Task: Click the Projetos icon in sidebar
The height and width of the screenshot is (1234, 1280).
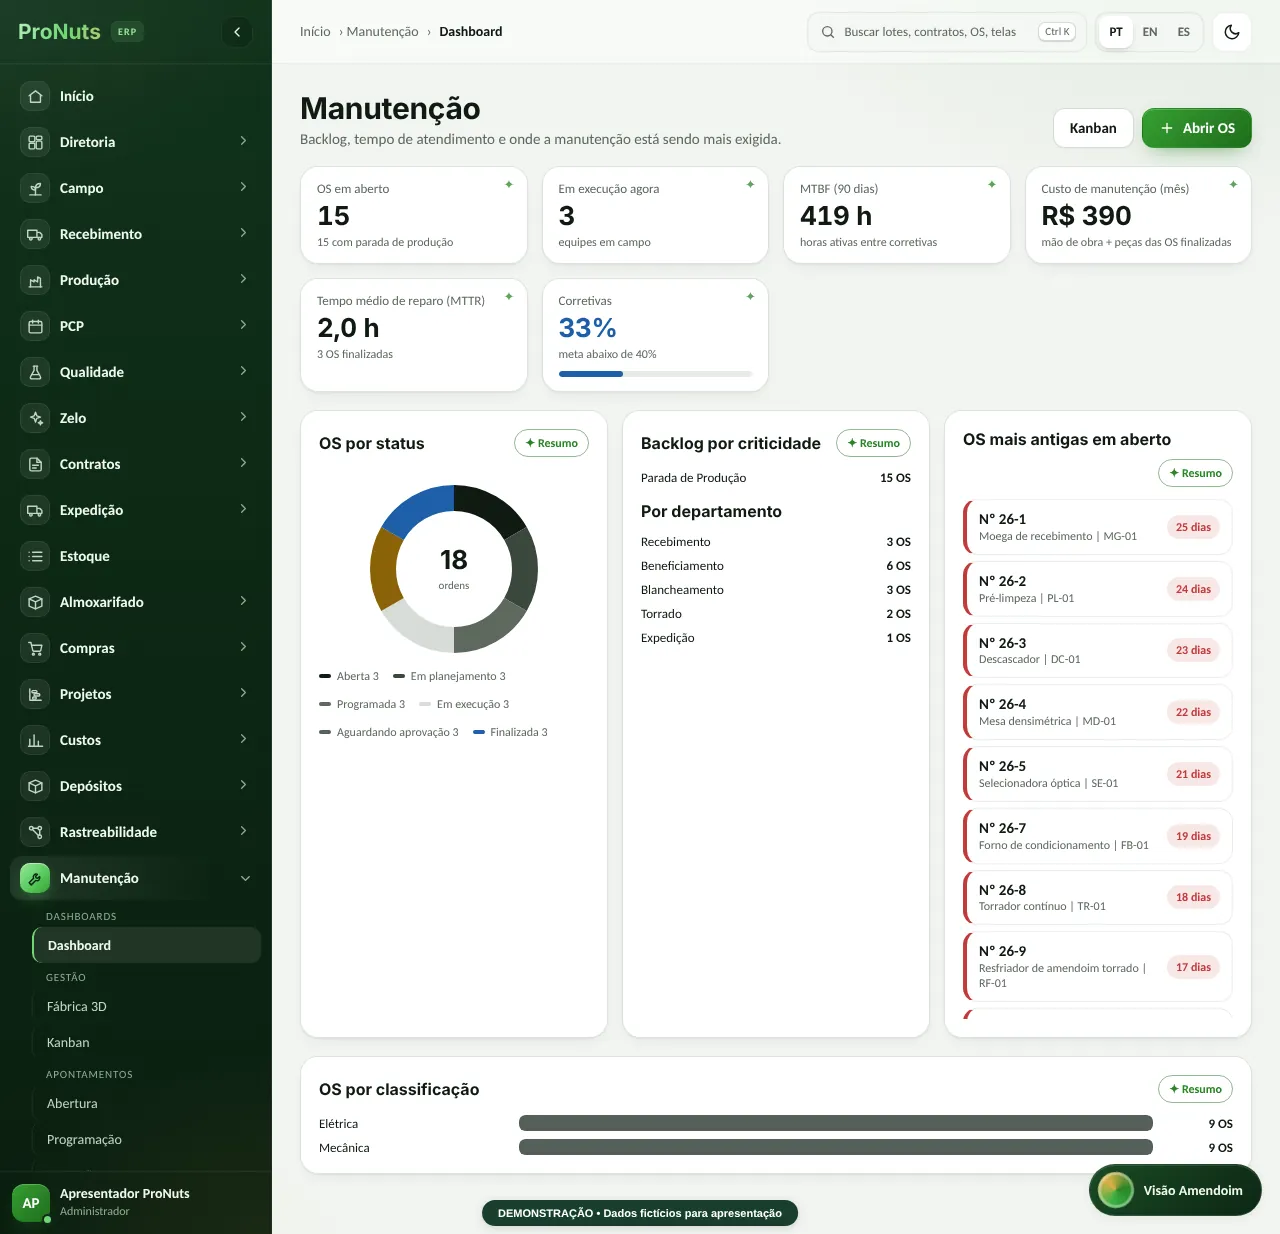Action: (x=35, y=694)
